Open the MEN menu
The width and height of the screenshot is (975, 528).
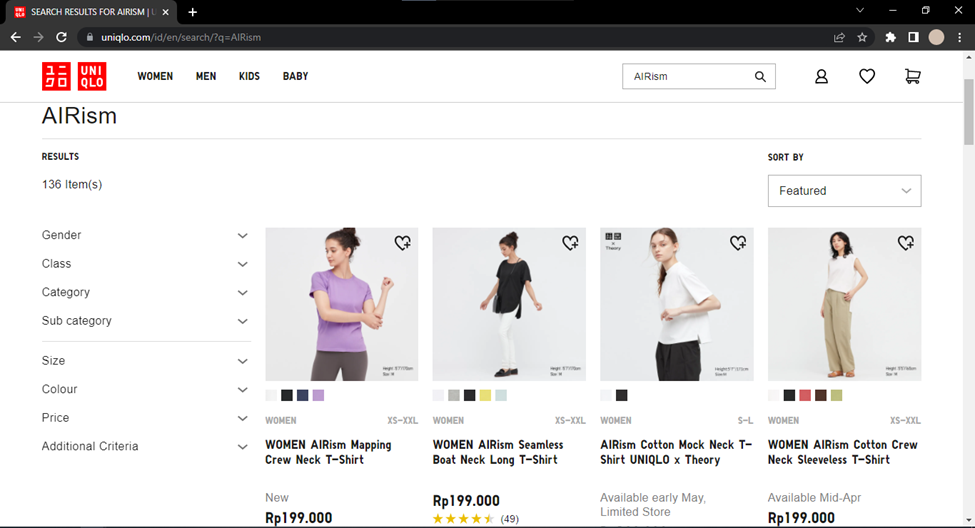click(x=206, y=76)
